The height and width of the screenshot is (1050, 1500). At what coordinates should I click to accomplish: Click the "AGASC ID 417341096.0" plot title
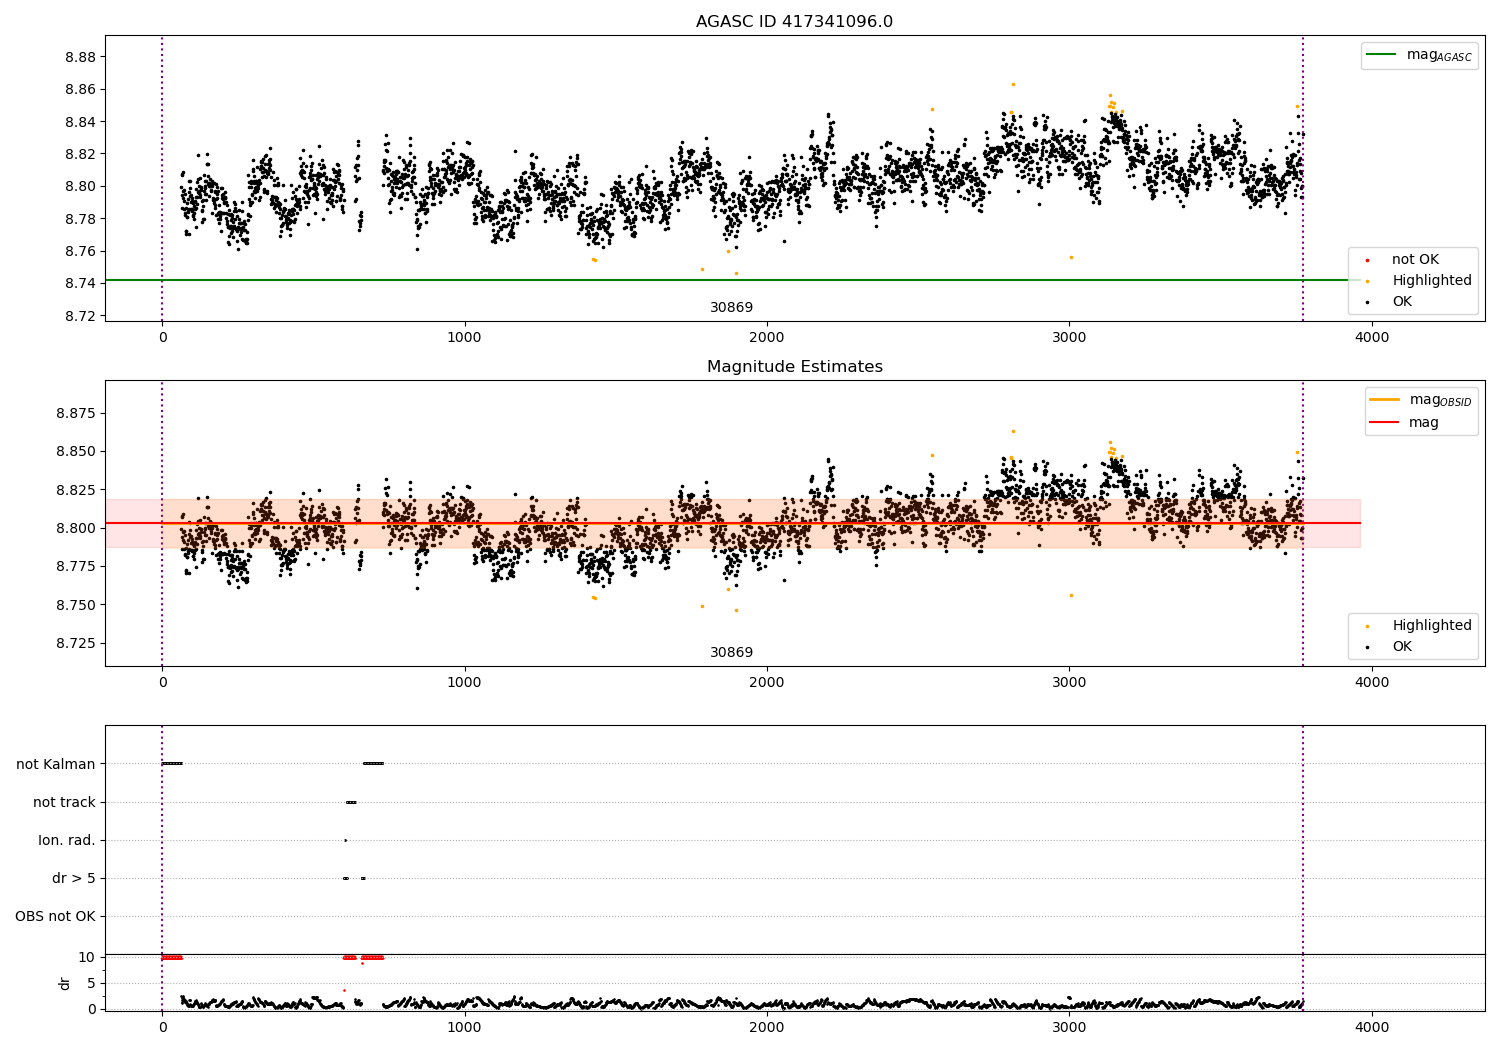(x=794, y=22)
